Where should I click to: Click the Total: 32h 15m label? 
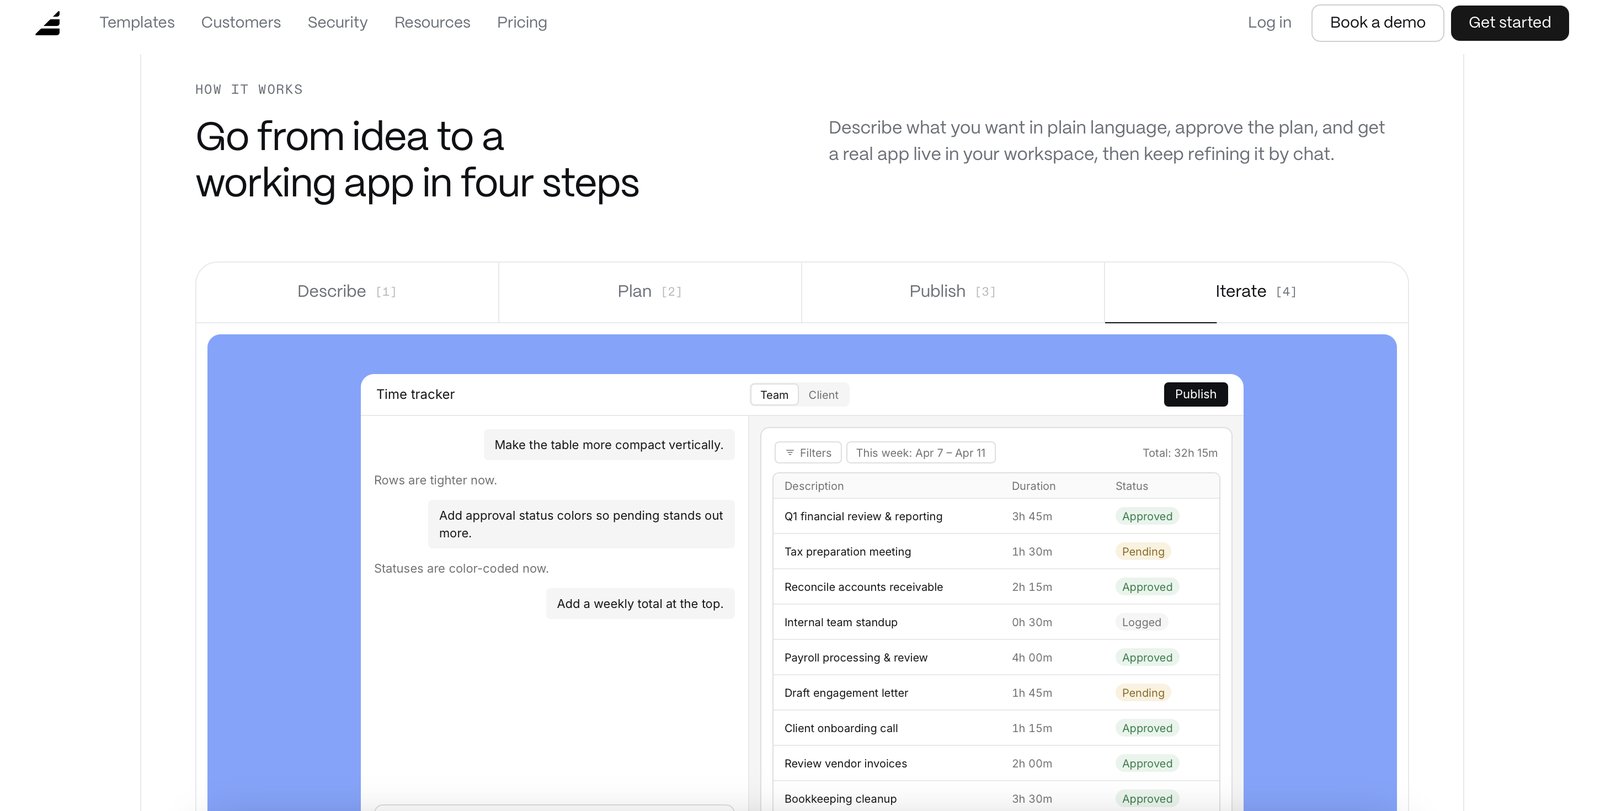(1180, 453)
